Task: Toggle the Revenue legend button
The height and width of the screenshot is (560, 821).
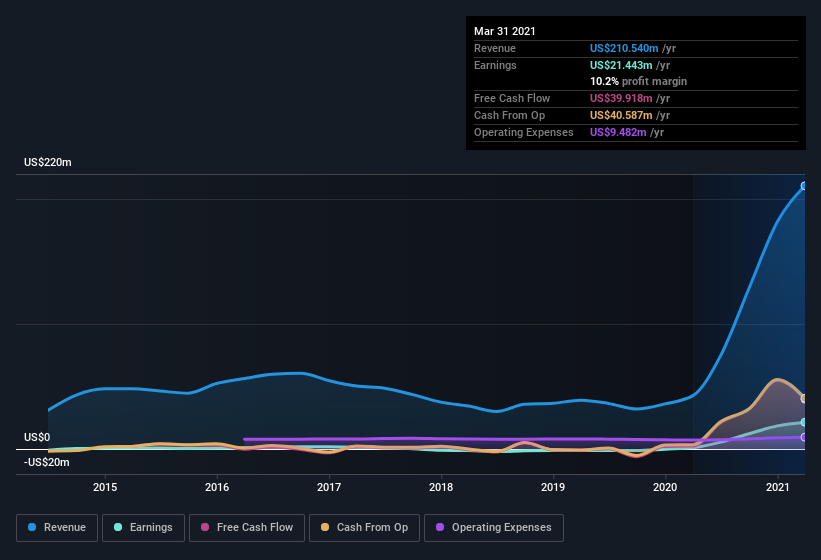Action: (x=57, y=528)
